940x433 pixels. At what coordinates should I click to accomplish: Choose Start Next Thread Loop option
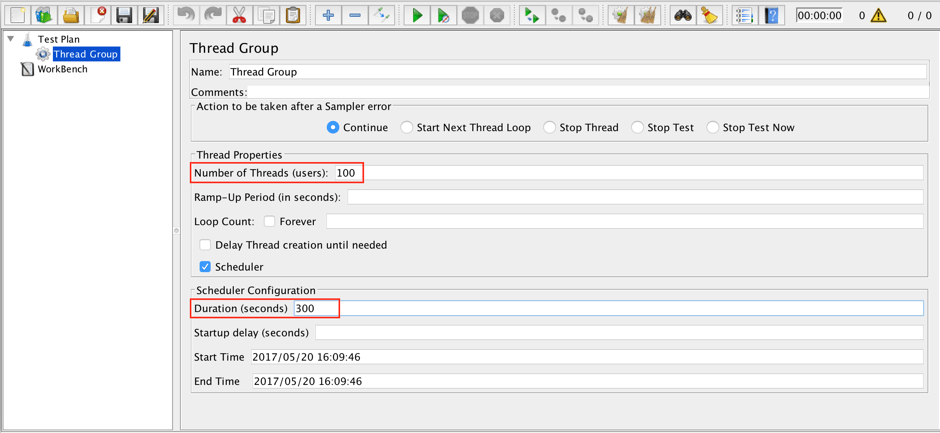coord(407,128)
